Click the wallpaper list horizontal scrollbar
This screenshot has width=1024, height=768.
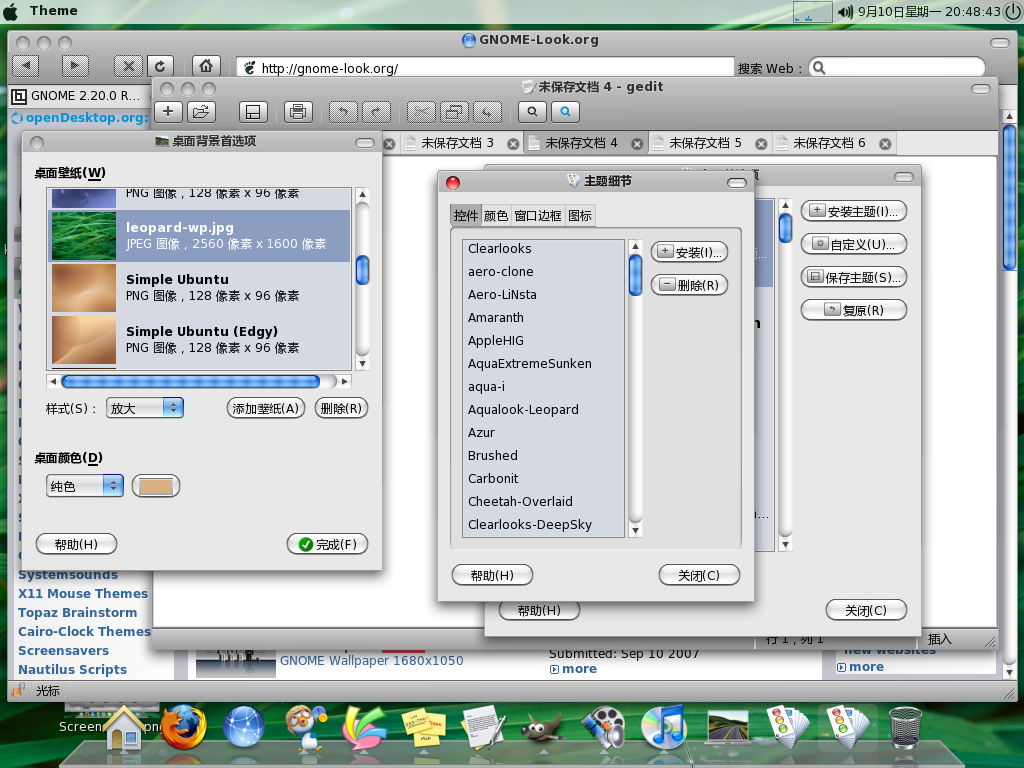click(191, 381)
